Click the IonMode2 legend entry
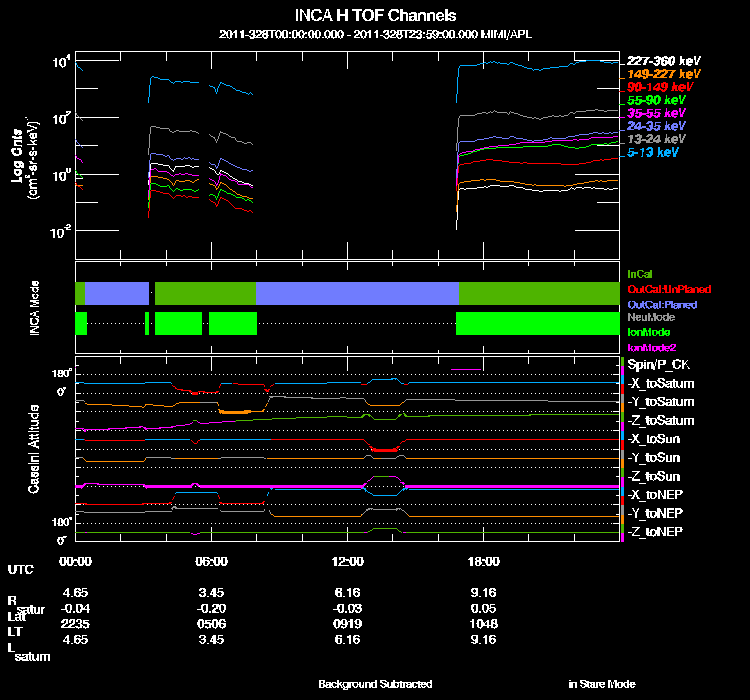This screenshot has width=750, height=700. tap(651, 347)
